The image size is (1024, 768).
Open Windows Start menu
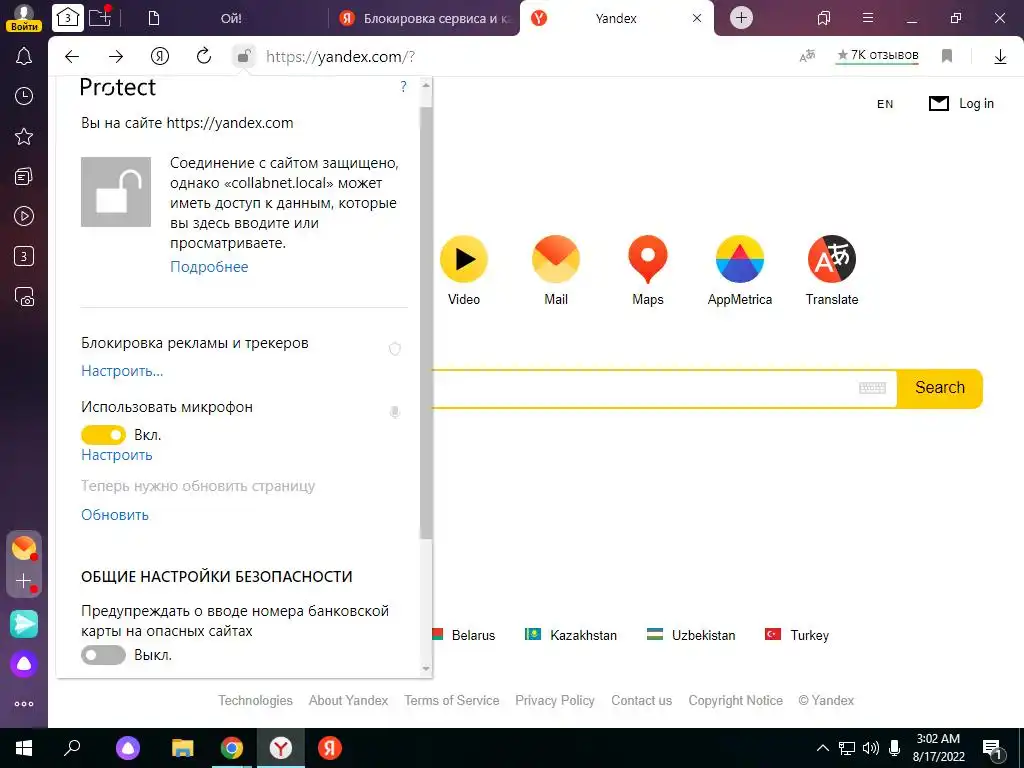click(x=24, y=748)
